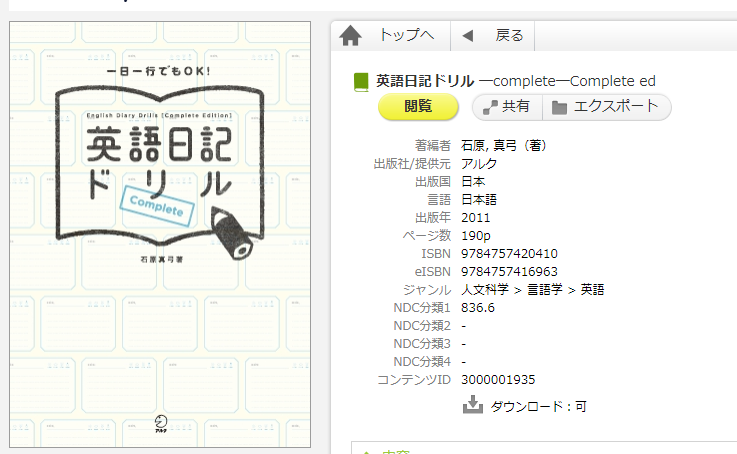Open the book title 英語日記ドリル
The width and height of the screenshot is (737, 454).
pyautogui.click(x=425, y=81)
